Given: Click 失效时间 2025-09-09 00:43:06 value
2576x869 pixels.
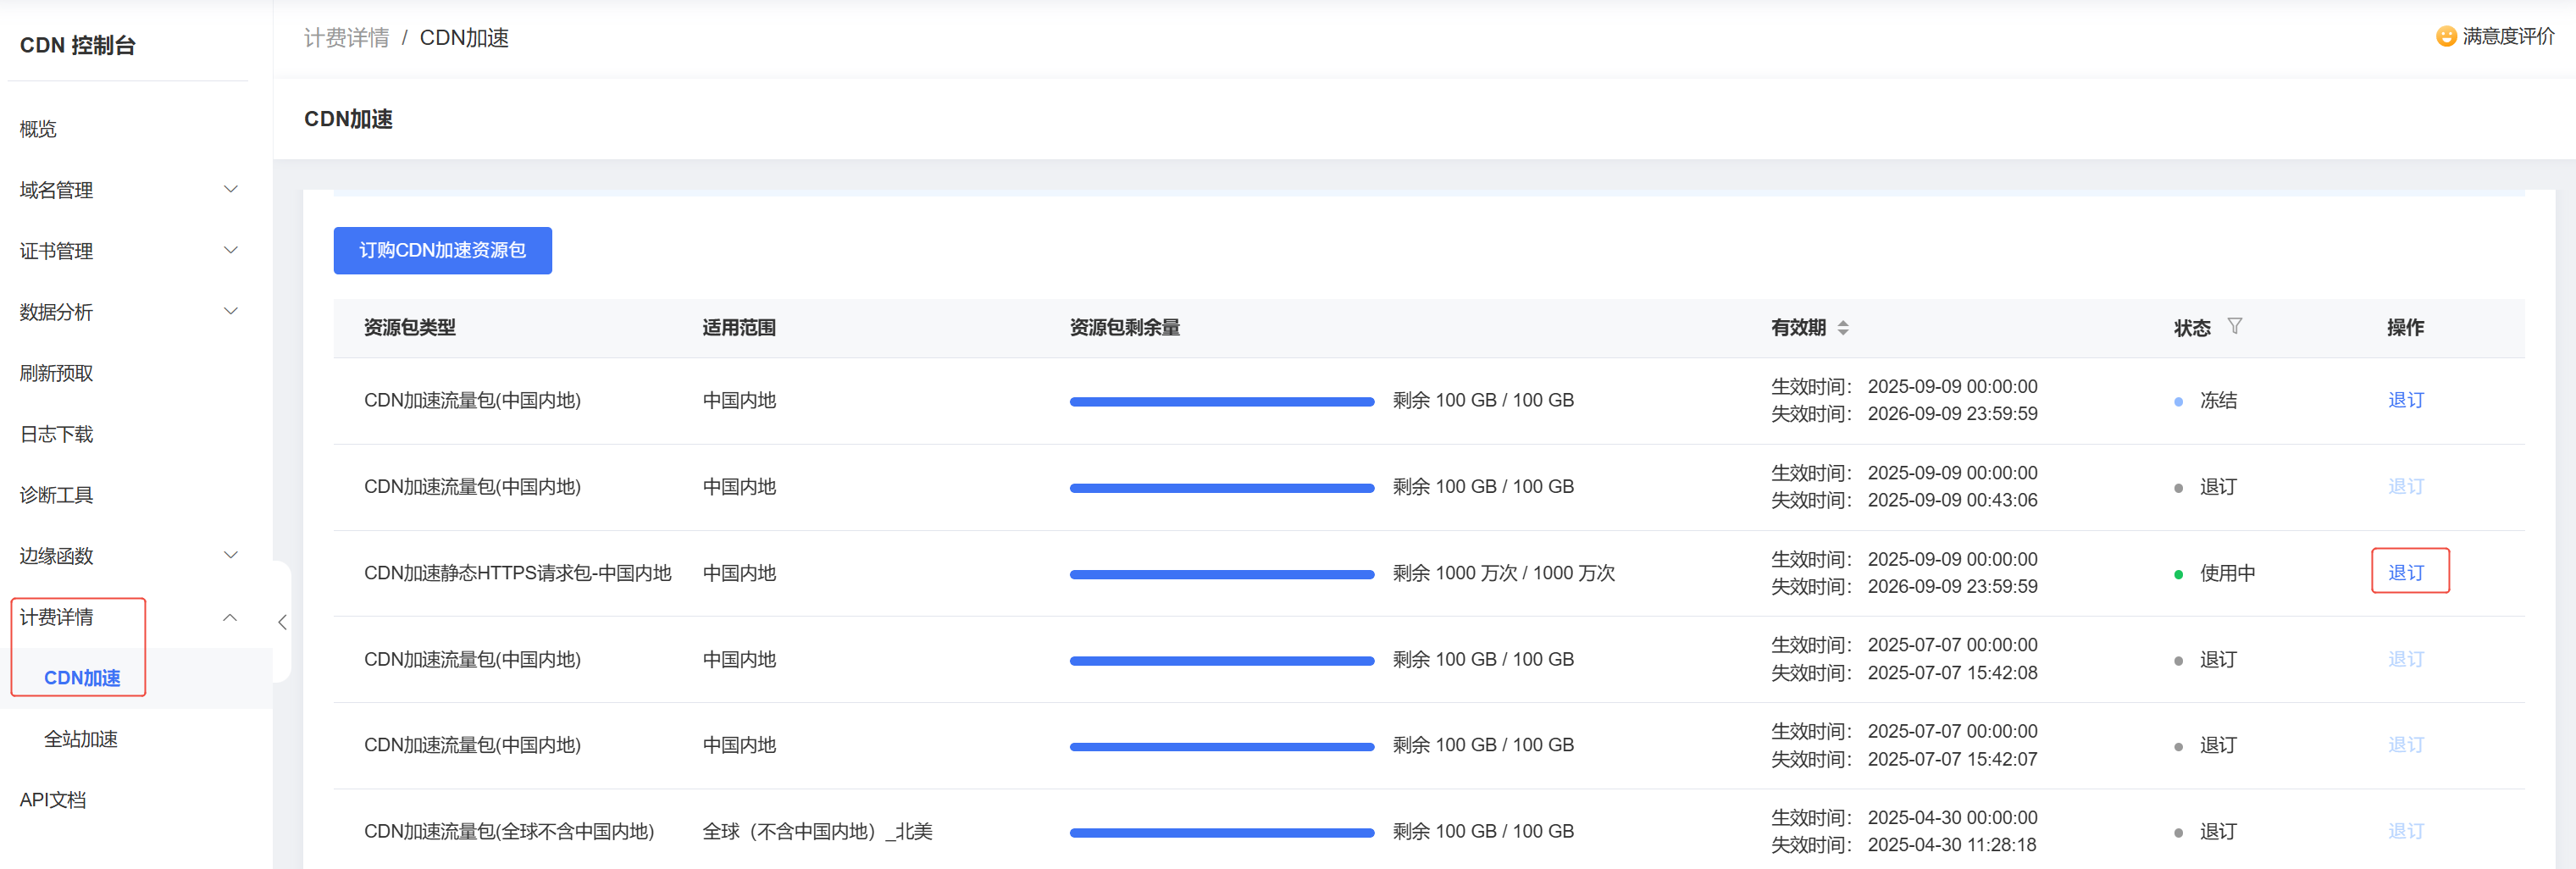Looking at the screenshot, I should (1952, 500).
